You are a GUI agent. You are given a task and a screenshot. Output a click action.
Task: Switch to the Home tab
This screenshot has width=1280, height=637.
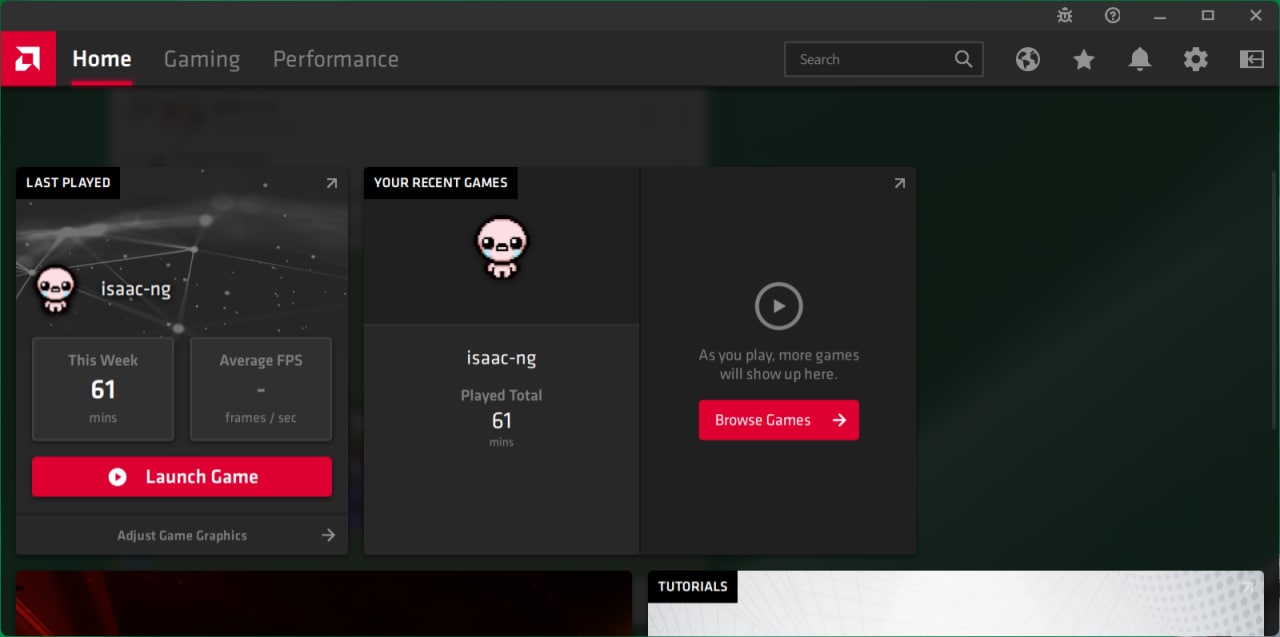pyautogui.click(x=101, y=59)
